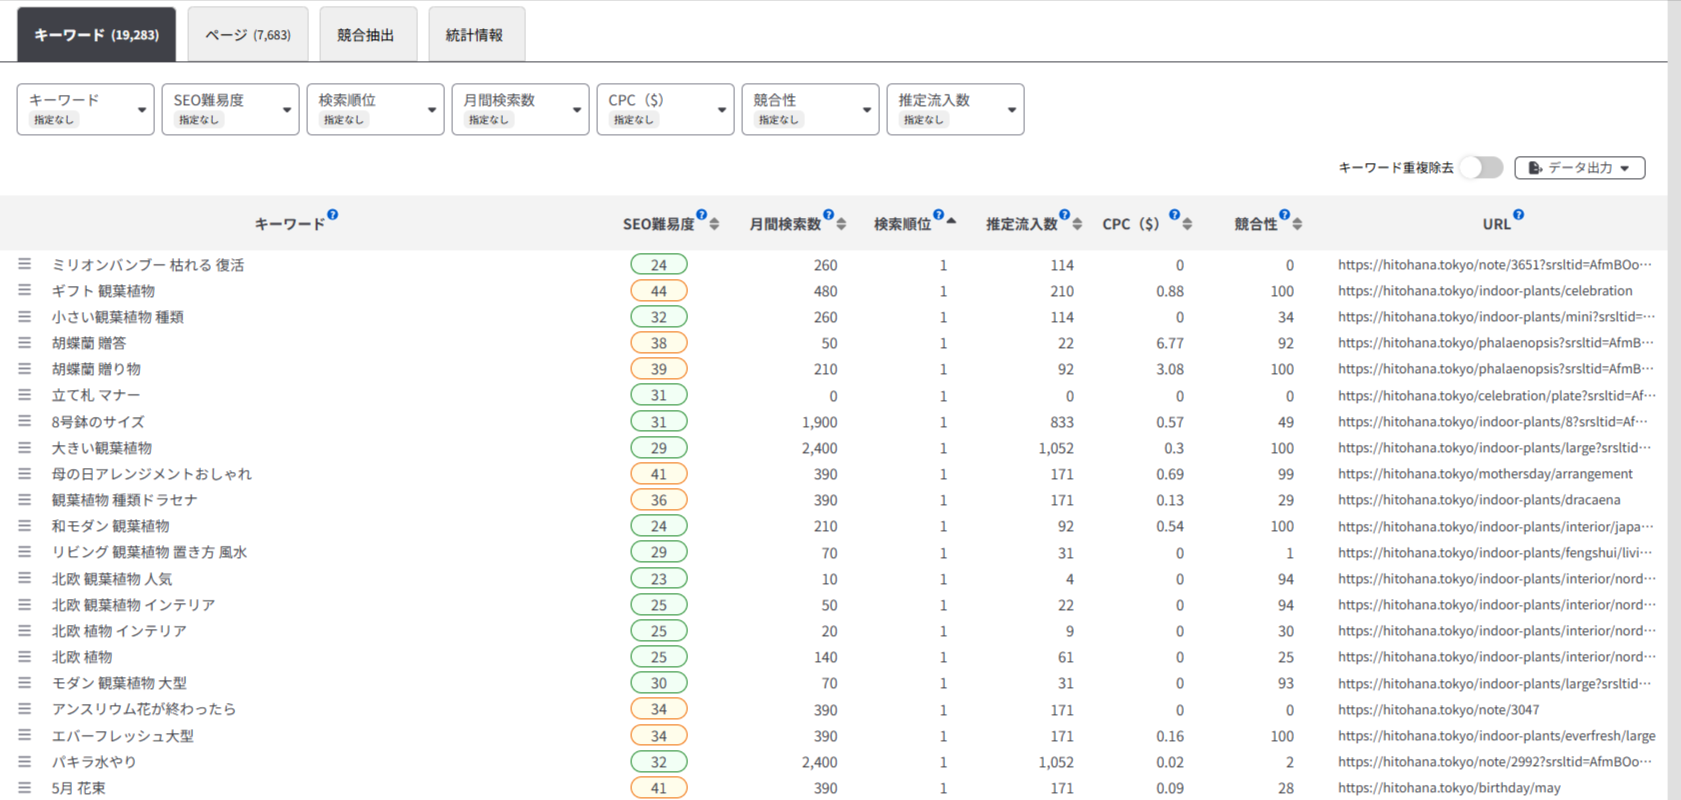Open CPC ($) filter dropdown
The height and width of the screenshot is (800, 1681).
click(666, 109)
